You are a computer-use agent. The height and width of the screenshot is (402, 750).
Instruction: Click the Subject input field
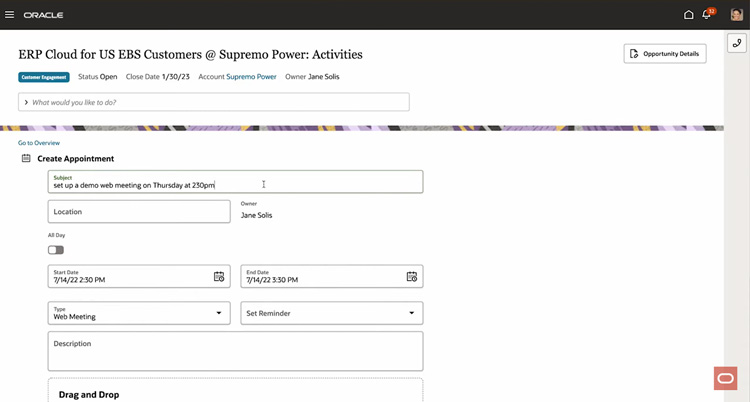pyautogui.click(x=235, y=182)
